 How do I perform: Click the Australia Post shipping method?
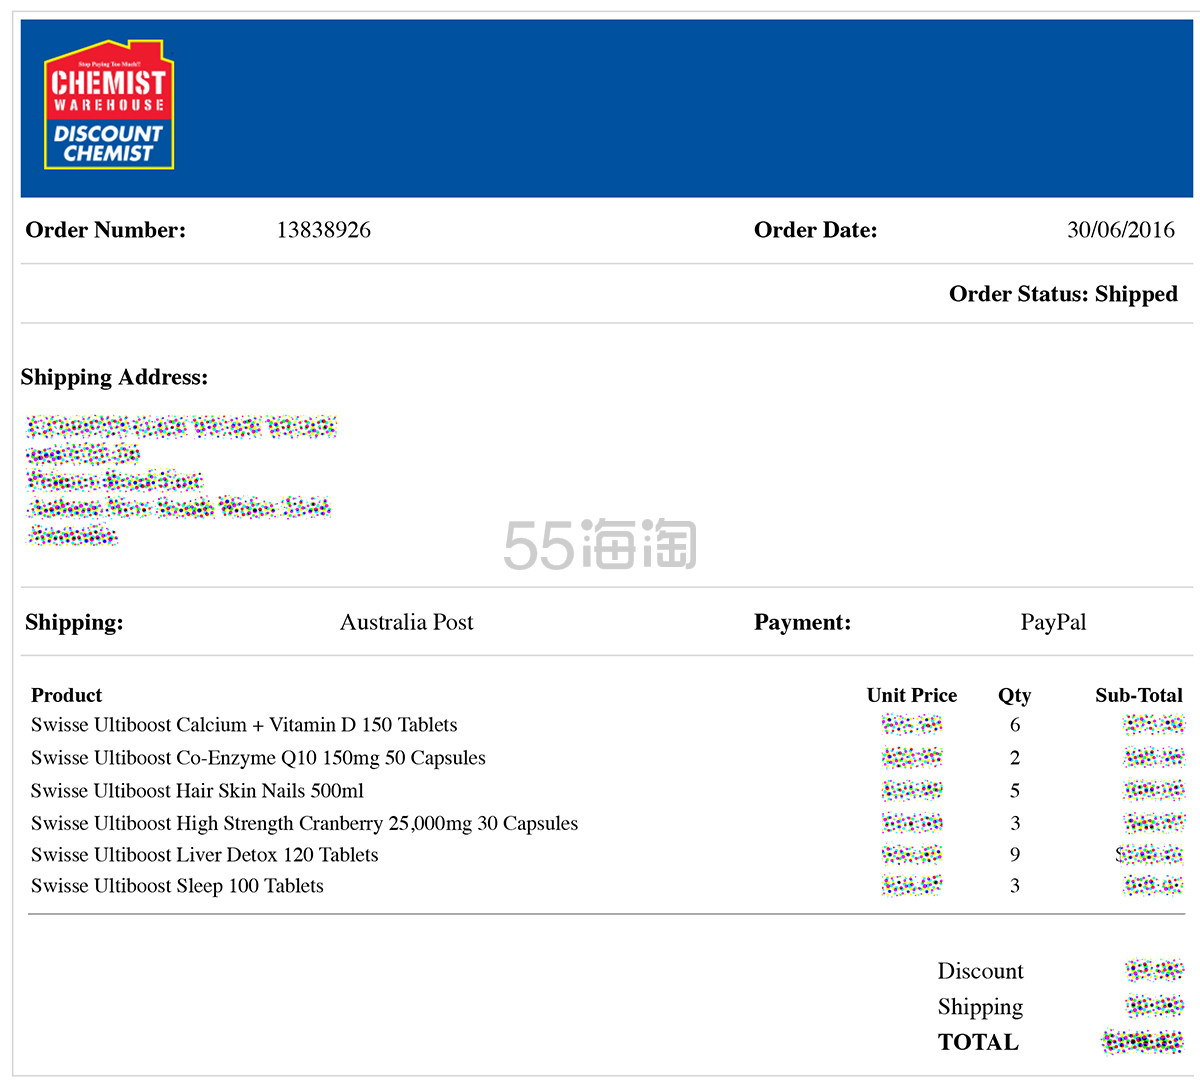(406, 622)
